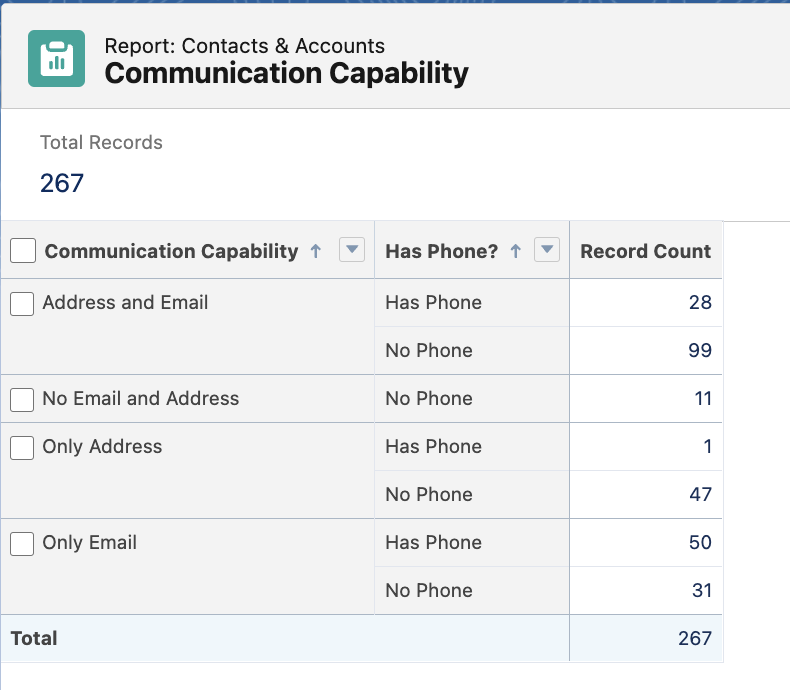Select the Only Address count 47 cell
Image resolution: width=790 pixels, height=690 pixels.
point(700,494)
